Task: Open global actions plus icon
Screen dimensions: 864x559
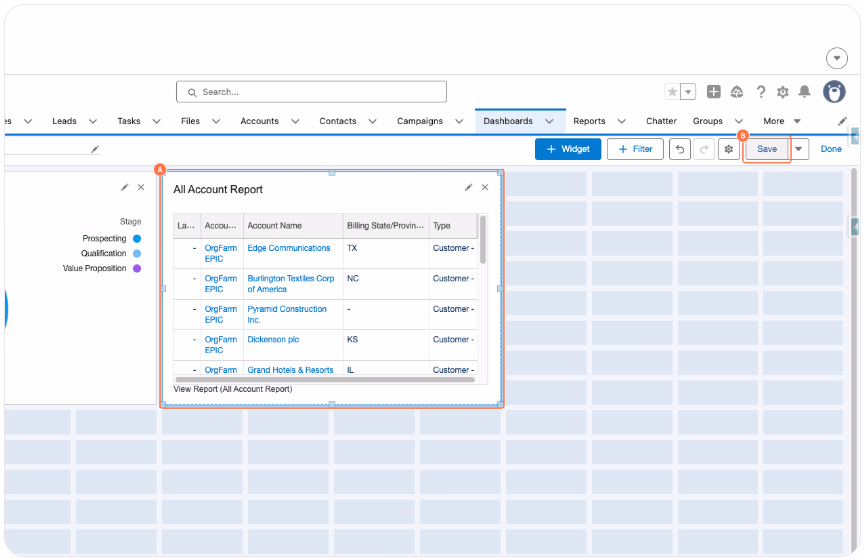Action: click(x=714, y=92)
